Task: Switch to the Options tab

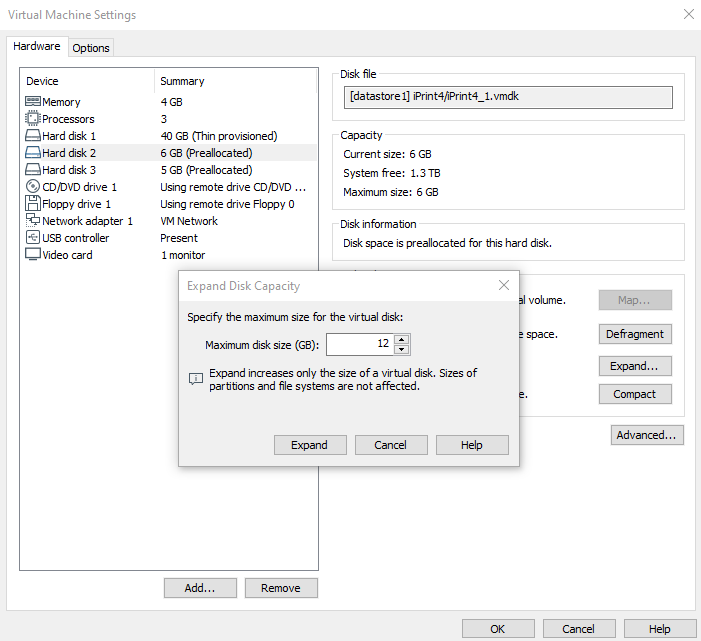Action: coord(91,48)
